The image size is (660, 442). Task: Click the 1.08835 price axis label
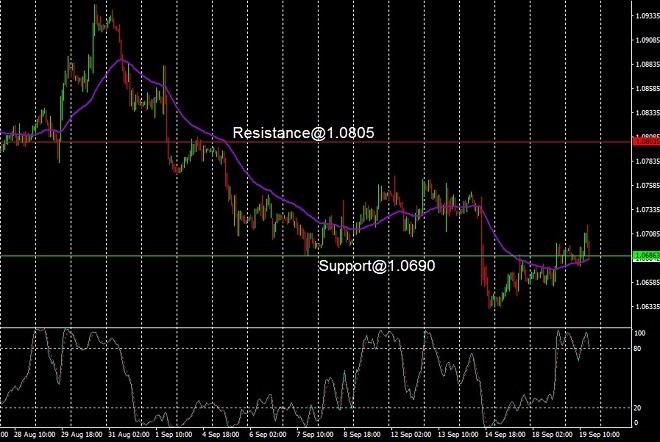(x=647, y=64)
